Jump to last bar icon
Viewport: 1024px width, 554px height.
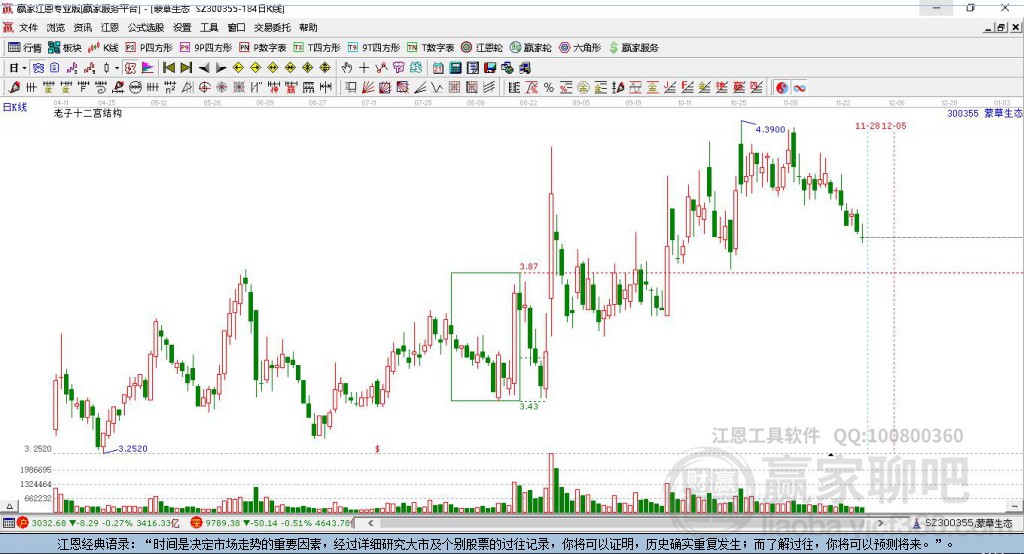click(x=186, y=68)
